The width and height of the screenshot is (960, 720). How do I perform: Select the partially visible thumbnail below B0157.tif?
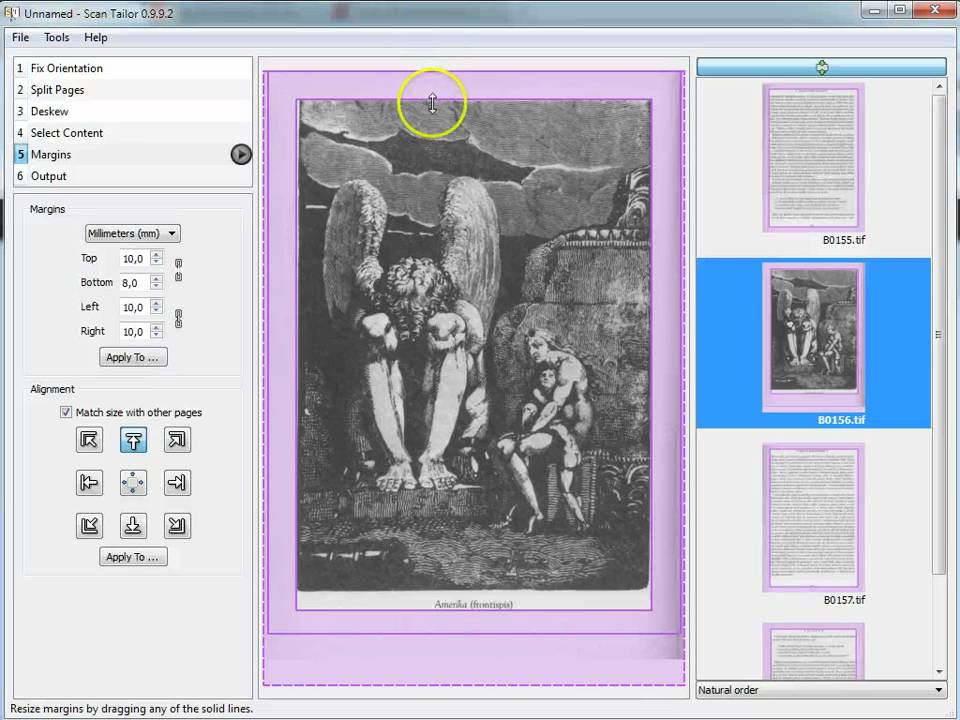[813, 651]
